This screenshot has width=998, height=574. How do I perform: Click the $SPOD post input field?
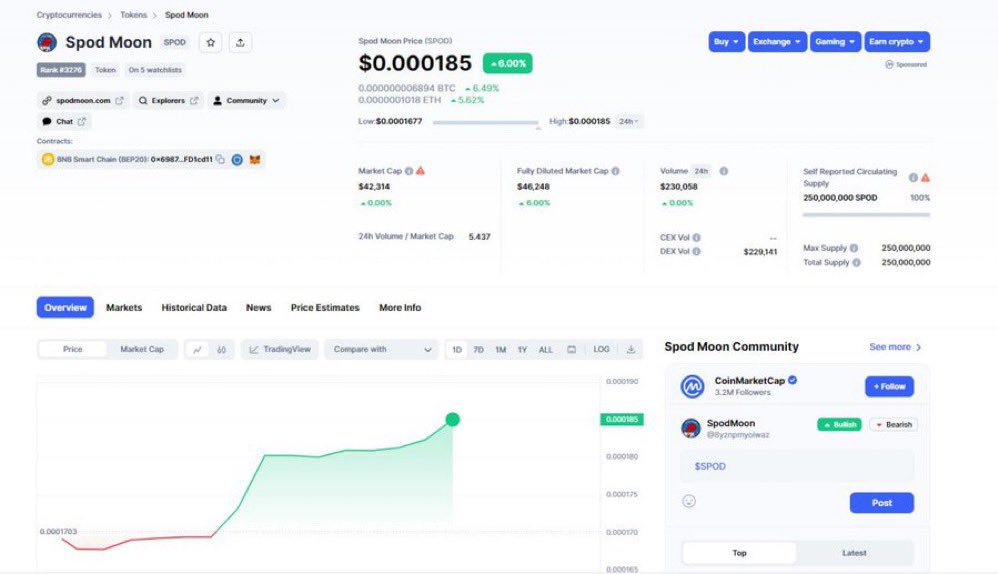[x=797, y=466]
